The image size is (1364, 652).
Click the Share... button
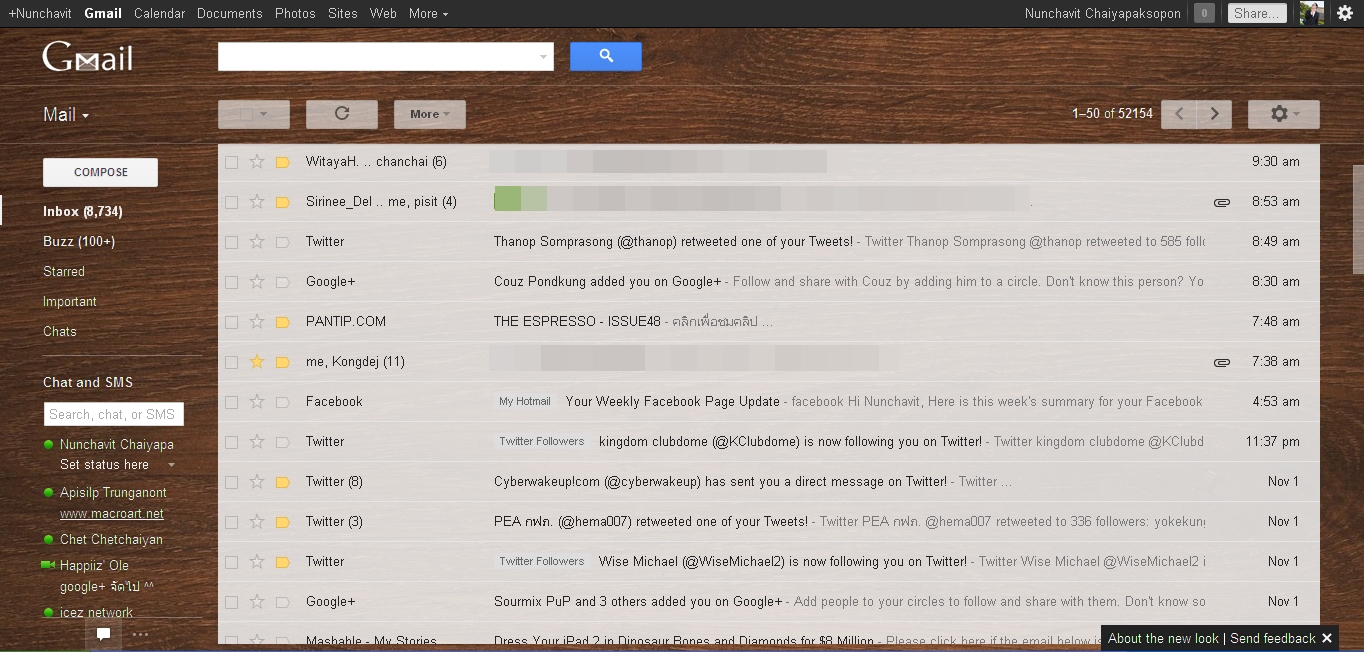pos(1257,13)
